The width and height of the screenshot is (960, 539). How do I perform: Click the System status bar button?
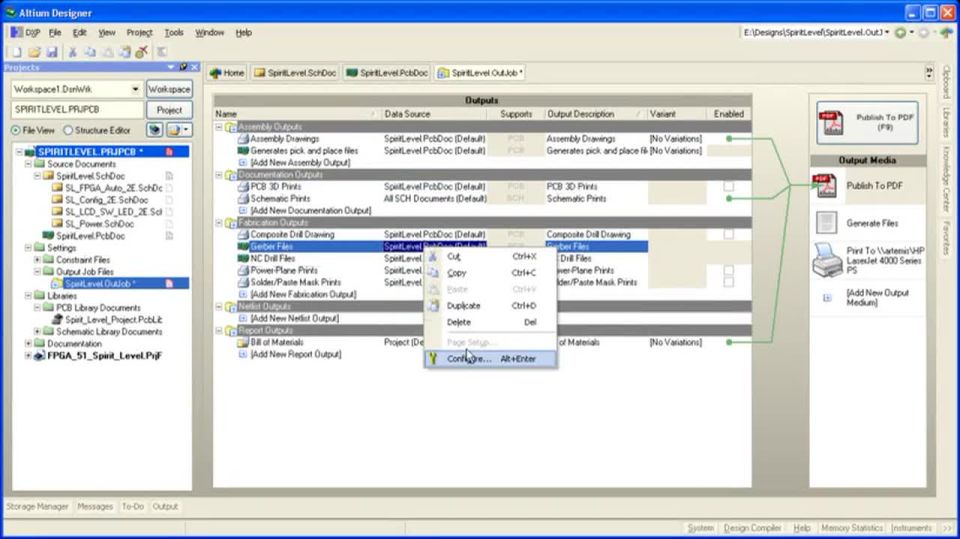700,528
